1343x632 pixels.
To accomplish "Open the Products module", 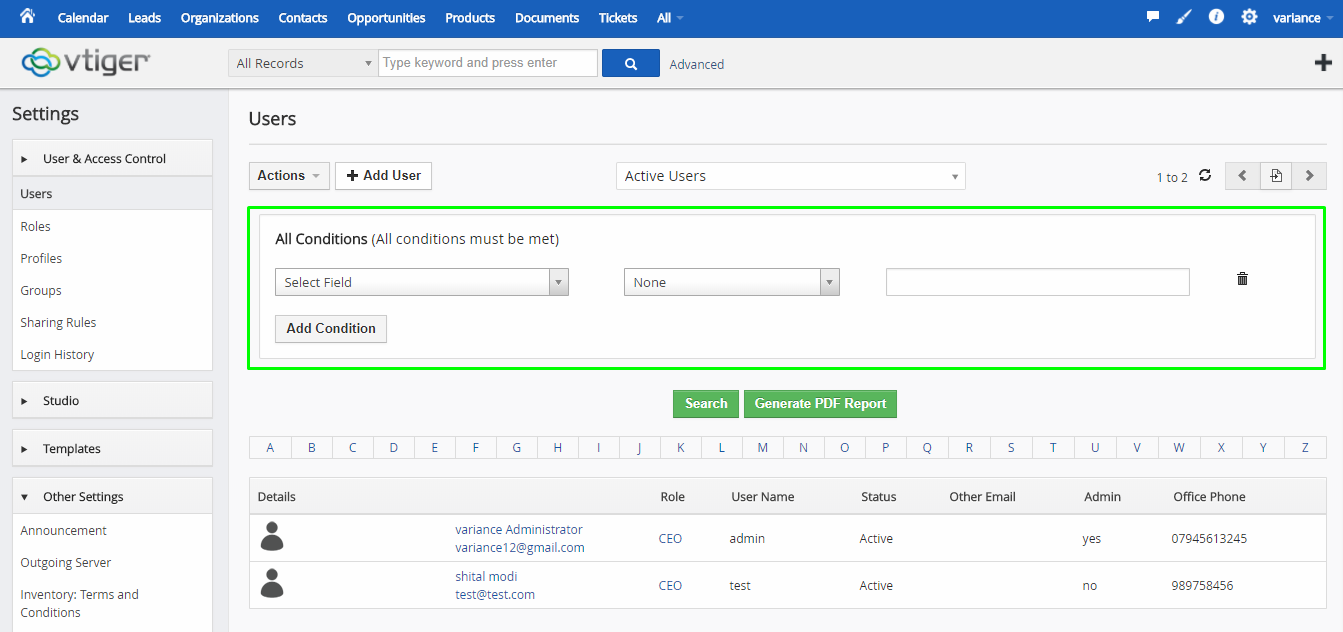I will tap(470, 18).
